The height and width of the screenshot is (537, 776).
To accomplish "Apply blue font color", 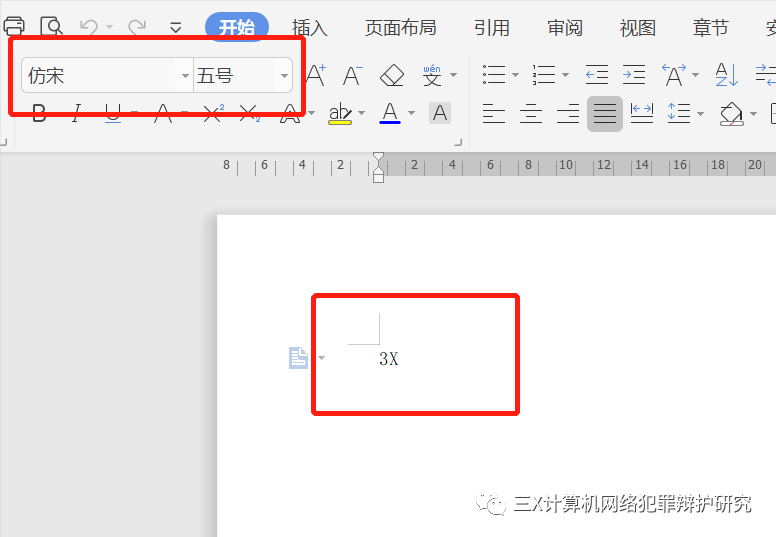I will point(390,113).
